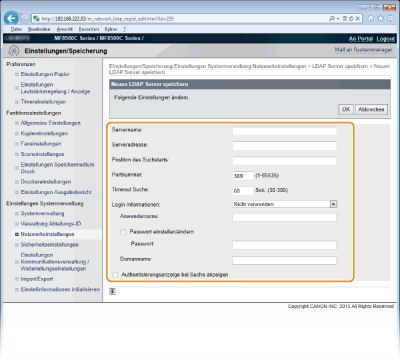Click the browser back arrow button
The height and width of the screenshot is (360, 400).
[x=11, y=18]
